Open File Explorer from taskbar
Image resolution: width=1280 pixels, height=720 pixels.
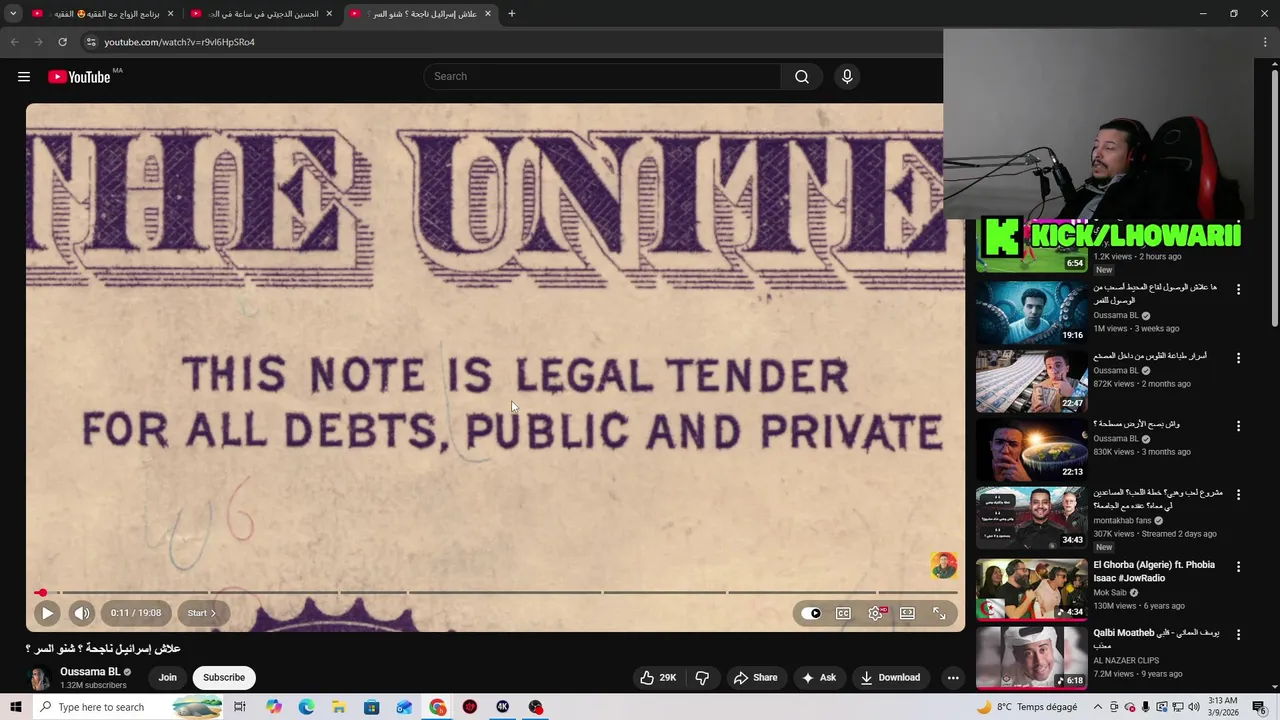pyautogui.click(x=339, y=707)
